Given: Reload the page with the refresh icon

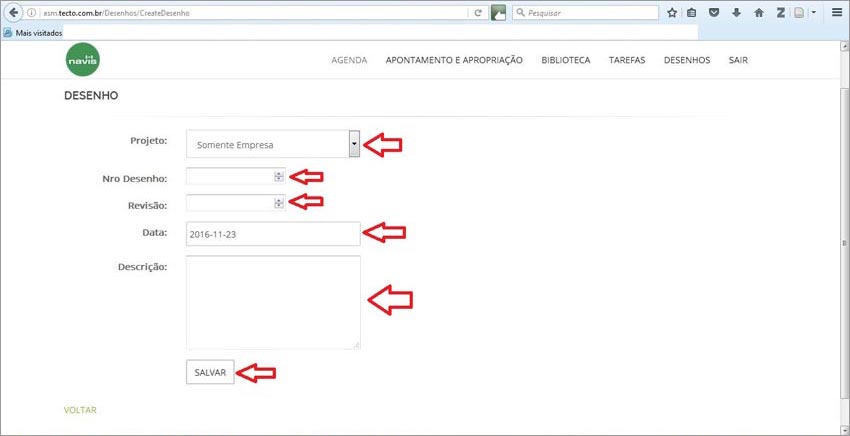Looking at the screenshot, I should point(478,12).
